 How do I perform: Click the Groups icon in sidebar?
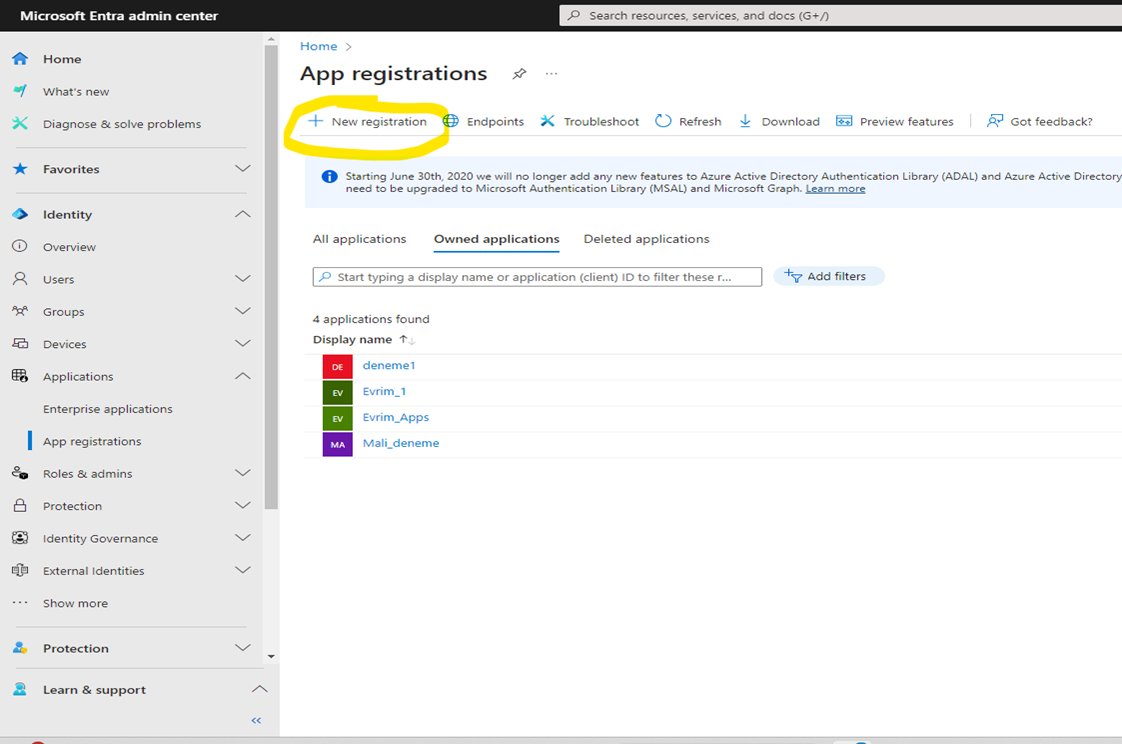click(x=20, y=311)
